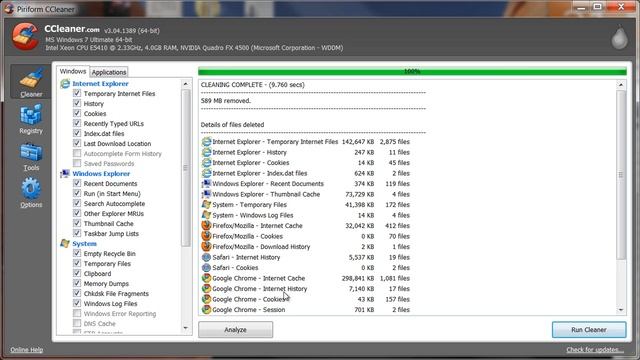Click the Analyze button

point(236,329)
